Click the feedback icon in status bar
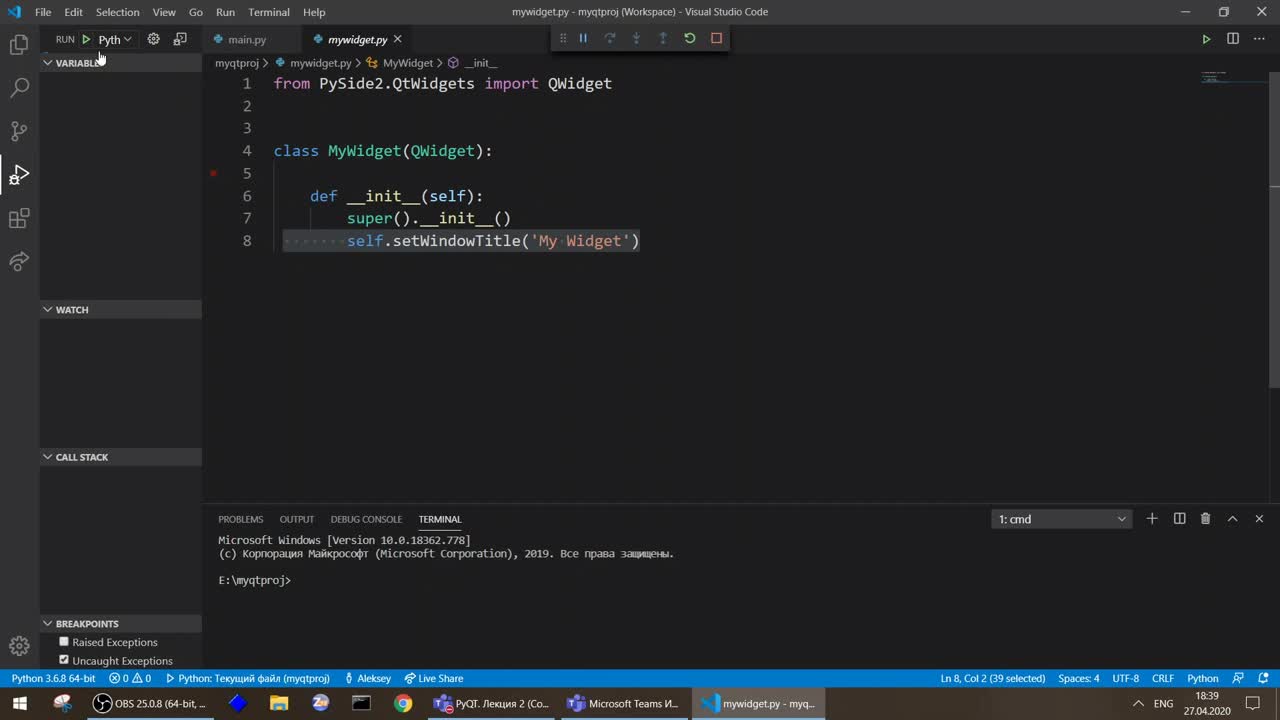 (x=1238, y=678)
